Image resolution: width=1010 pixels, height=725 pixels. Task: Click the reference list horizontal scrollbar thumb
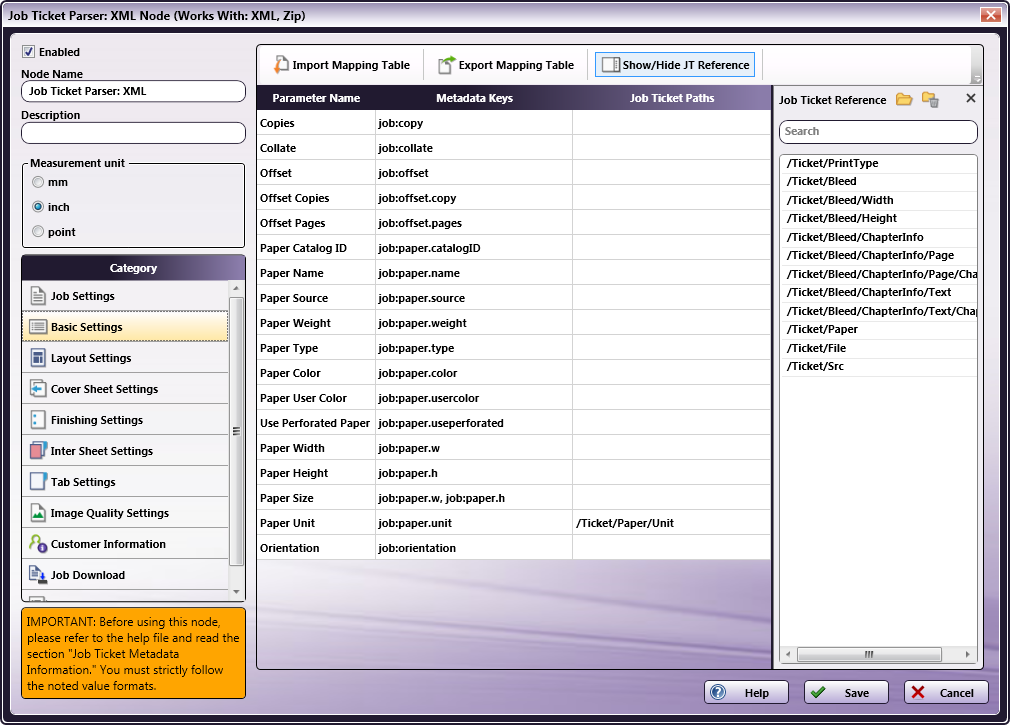tap(869, 654)
